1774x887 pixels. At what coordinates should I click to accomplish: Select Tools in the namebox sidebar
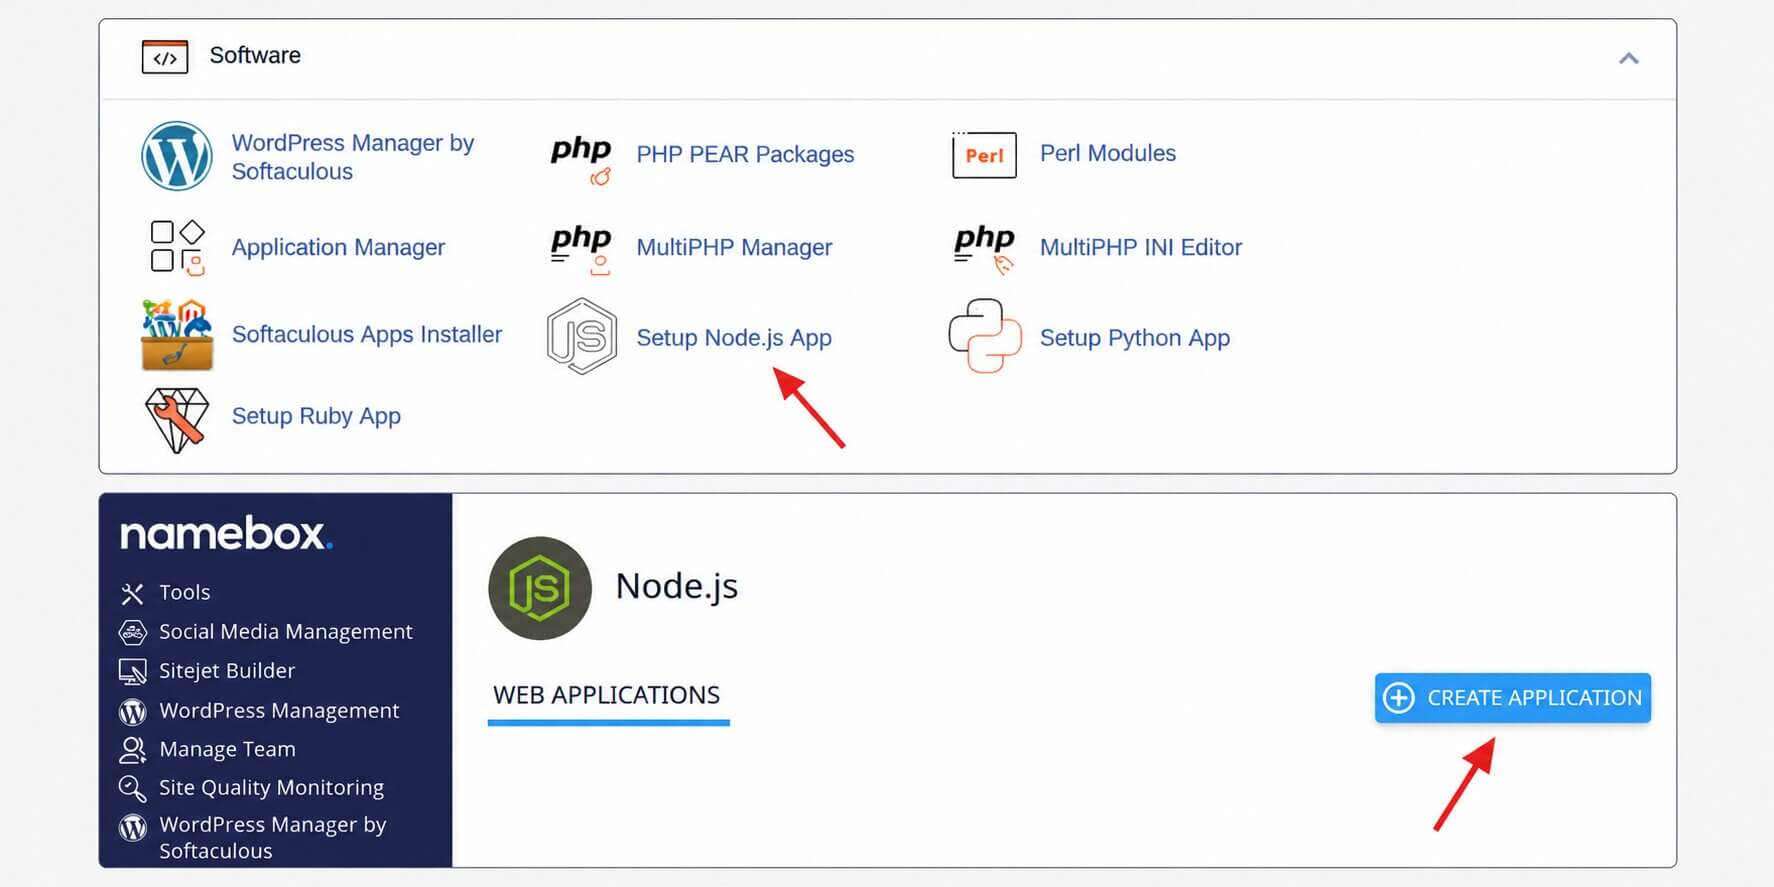(185, 592)
